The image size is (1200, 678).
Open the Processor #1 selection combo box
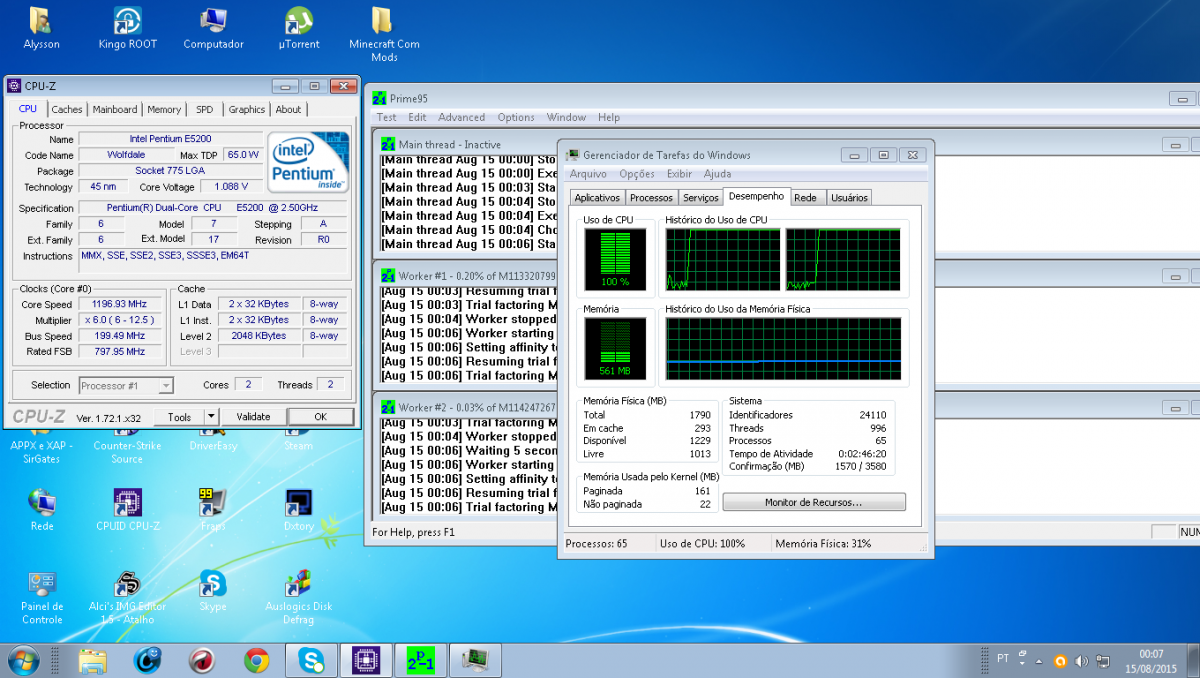point(125,385)
